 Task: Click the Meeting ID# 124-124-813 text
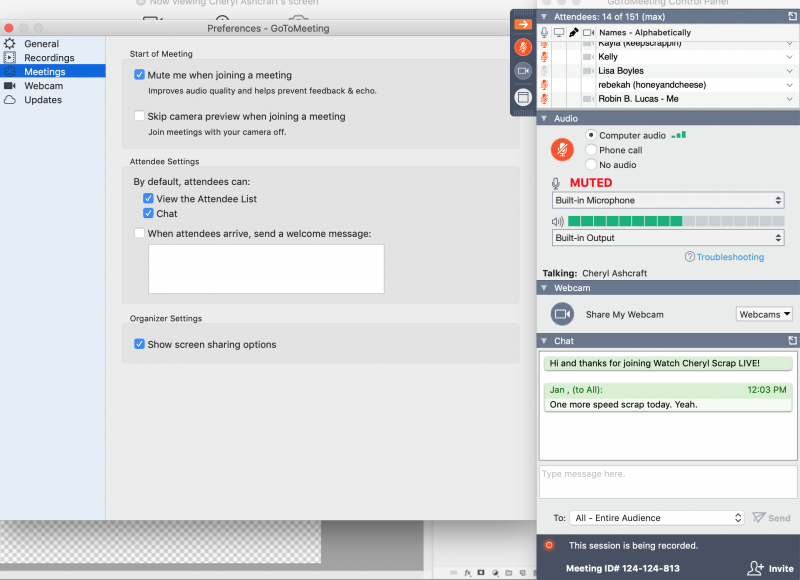tap(622, 568)
